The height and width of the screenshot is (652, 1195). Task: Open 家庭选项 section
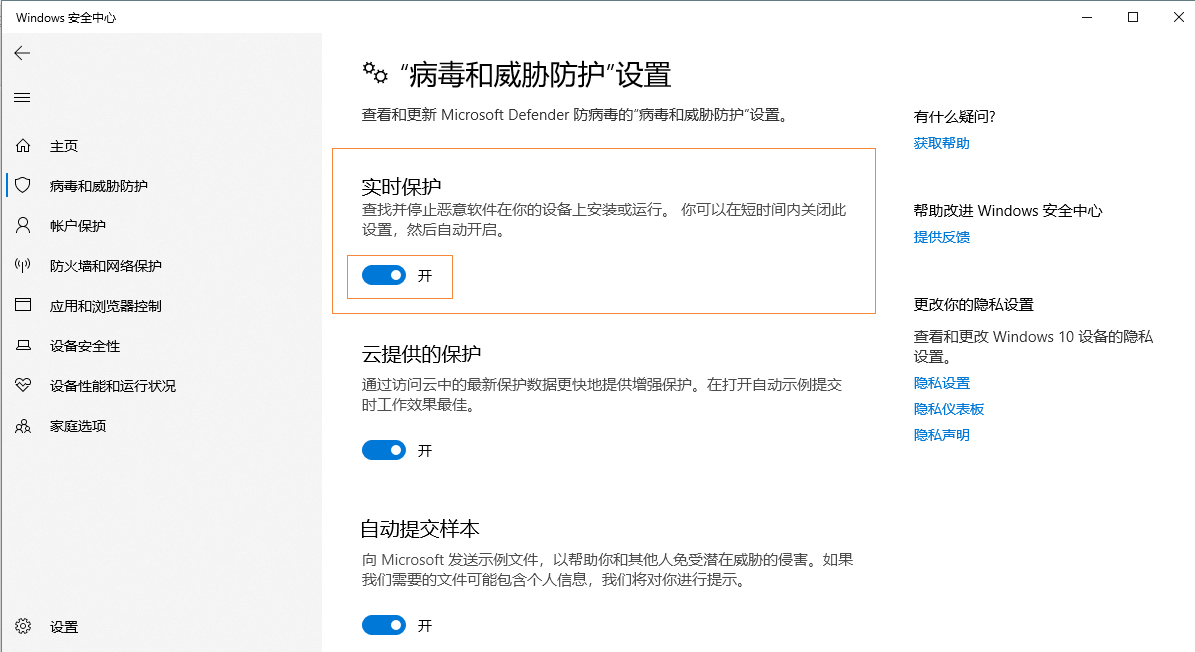pyautogui.click(x=78, y=426)
